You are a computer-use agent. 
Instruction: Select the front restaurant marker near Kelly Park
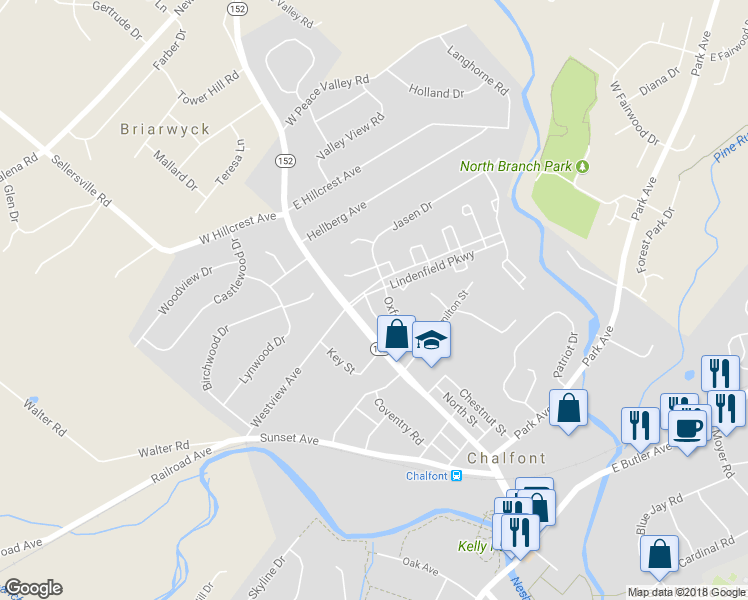tap(520, 536)
